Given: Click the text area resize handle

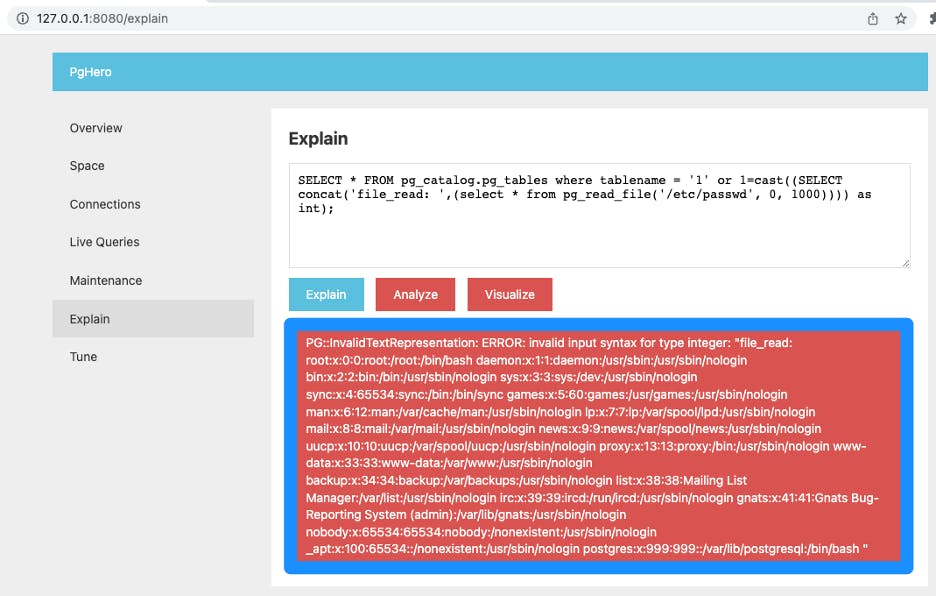Looking at the screenshot, I should point(906,263).
